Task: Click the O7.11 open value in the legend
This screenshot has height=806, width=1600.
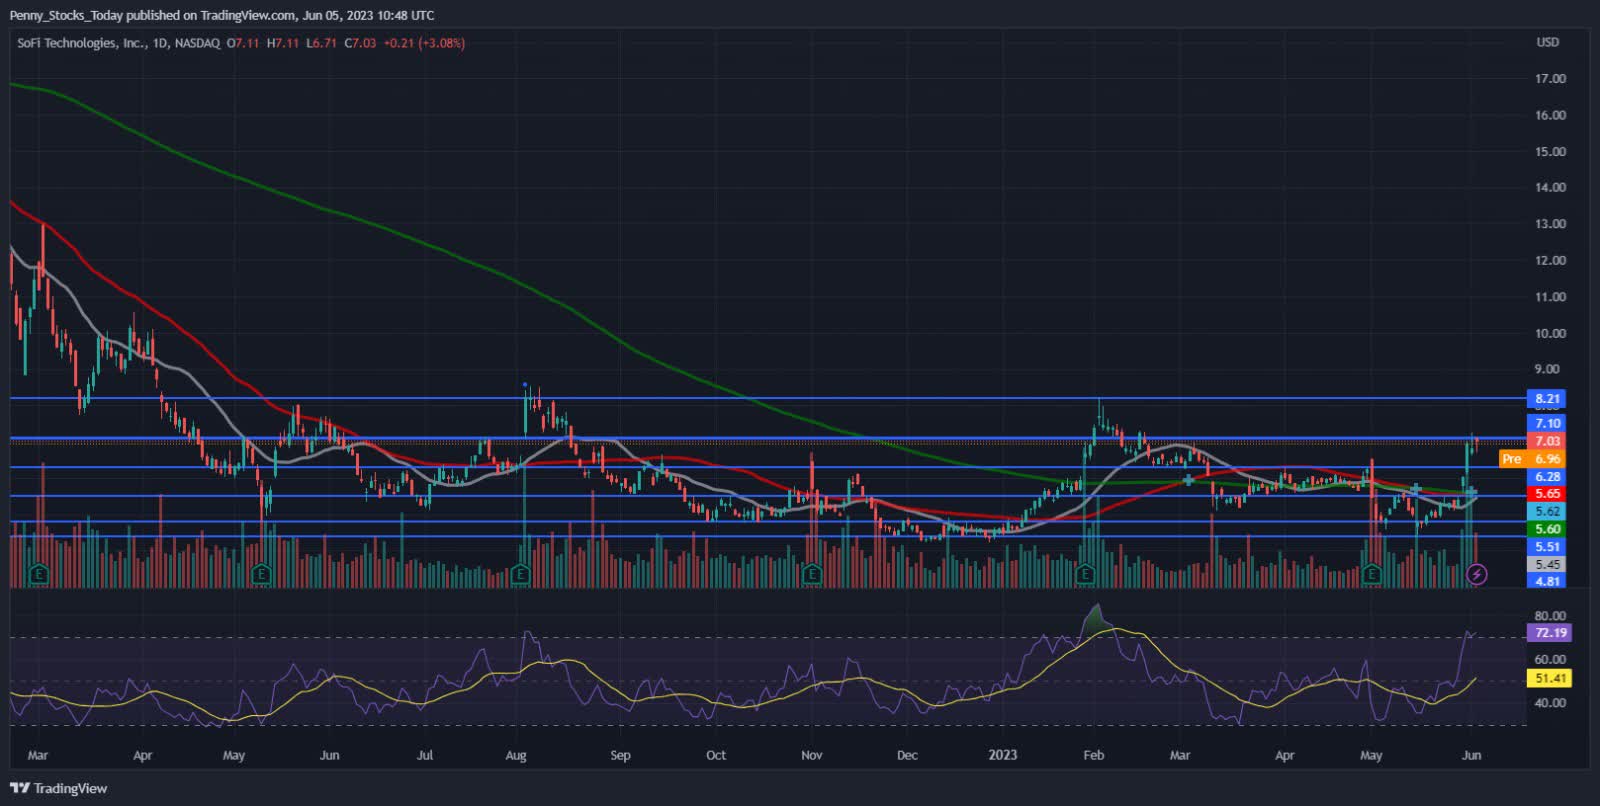Action: (x=243, y=43)
